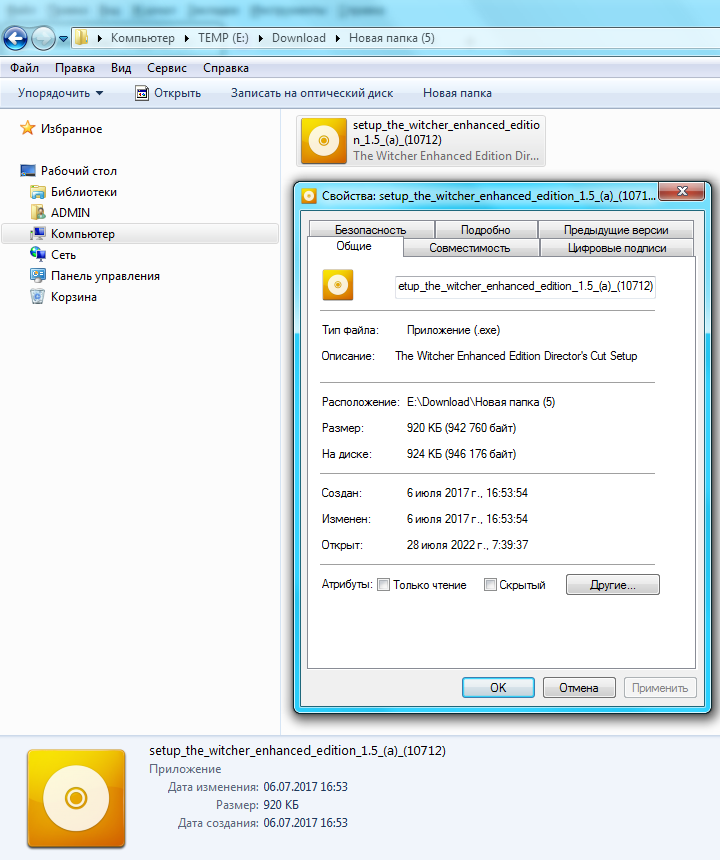Screen dimensions: 720x860
Task: Open the Справка menu
Action: [x=226, y=68]
